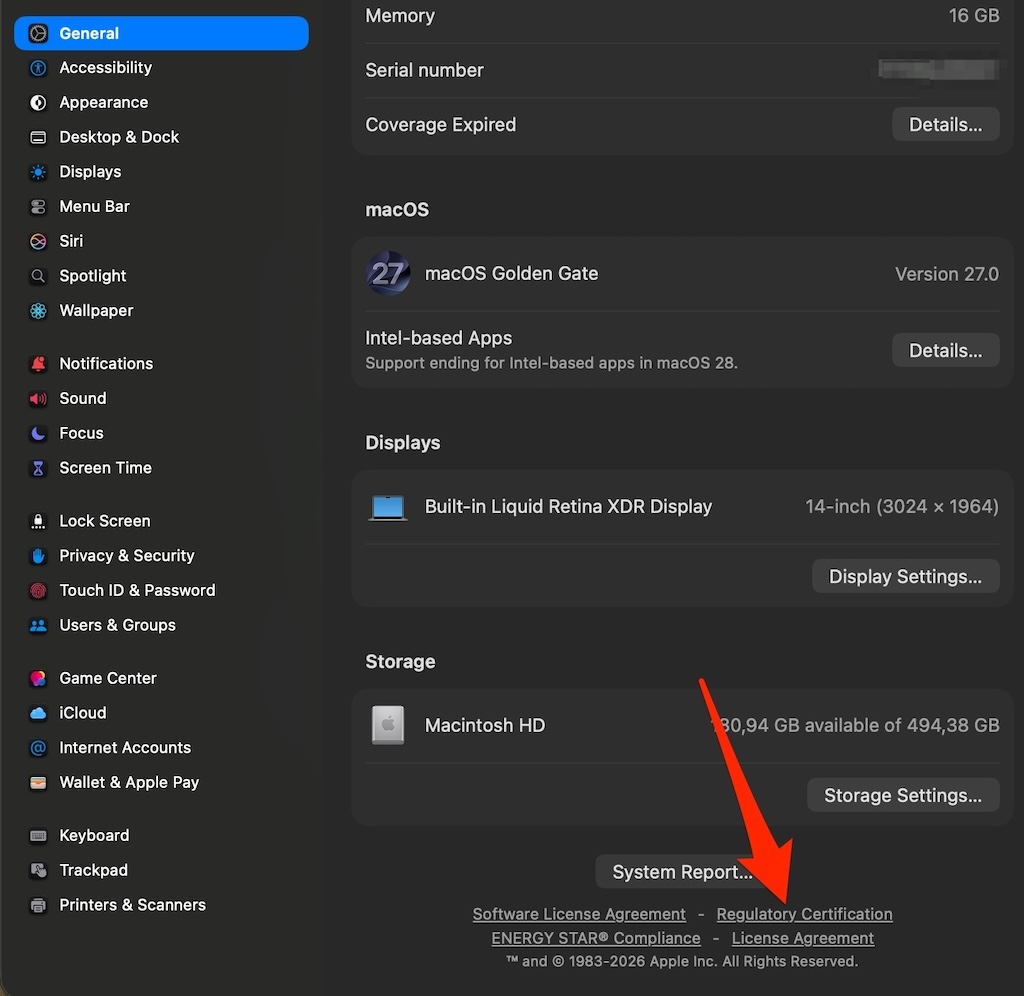Click the Keyboard icon
Image resolution: width=1024 pixels, height=996 pixels.
(39, 836)
